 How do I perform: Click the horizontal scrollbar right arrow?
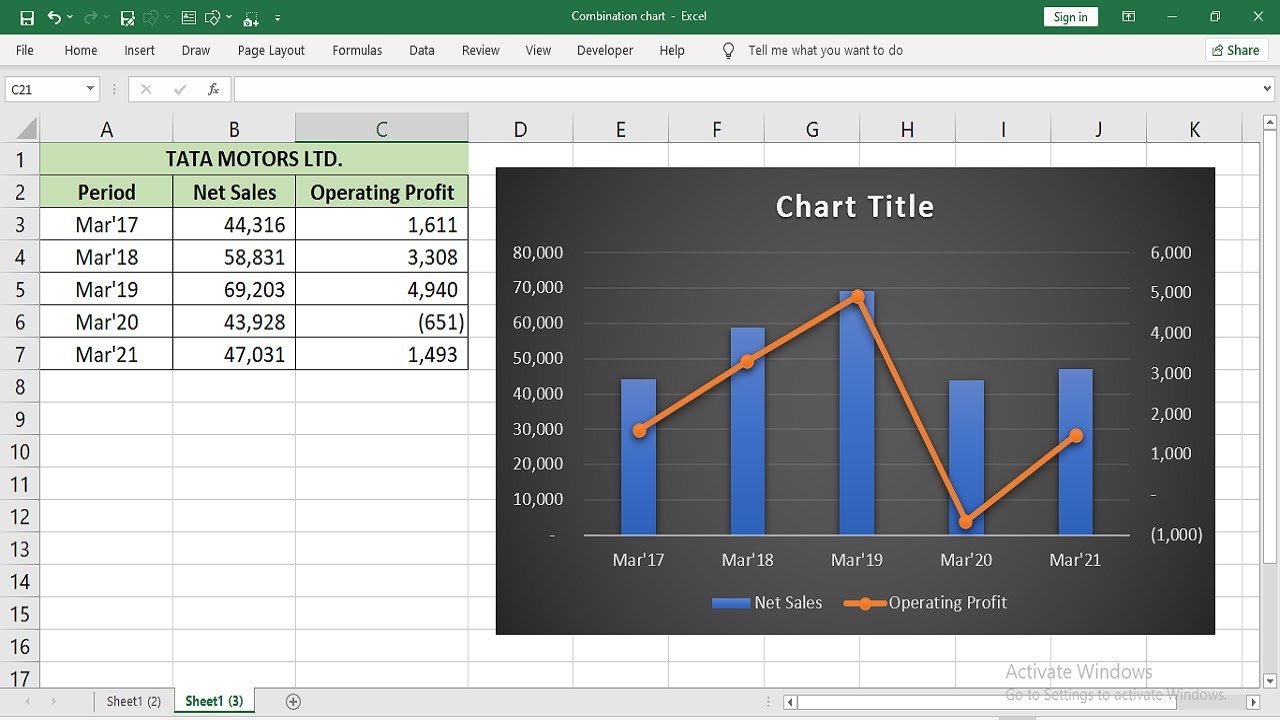click(x=1253, y=703)
